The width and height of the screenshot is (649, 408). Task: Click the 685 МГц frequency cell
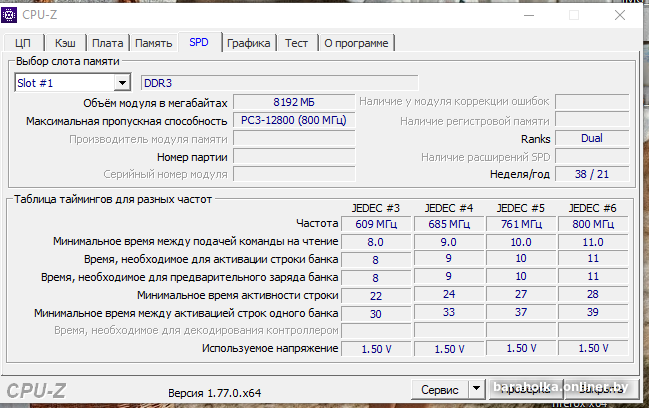449,224
